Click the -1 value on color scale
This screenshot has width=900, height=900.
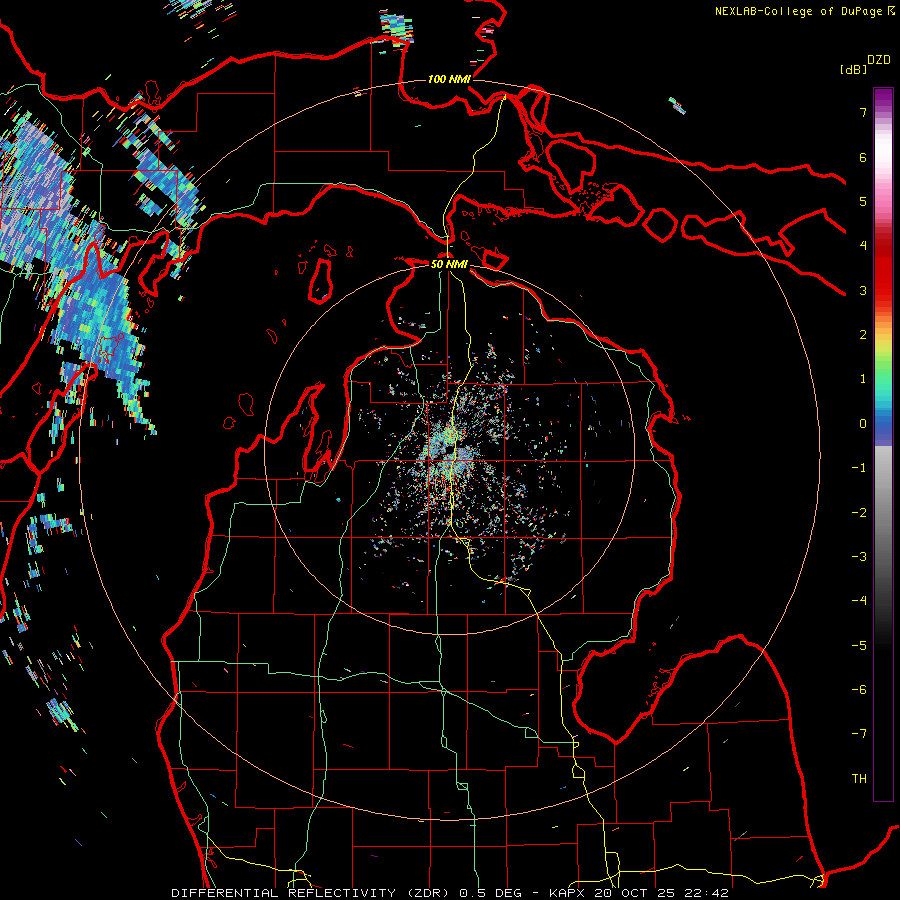pyautogui.click(x=859, y=468)
